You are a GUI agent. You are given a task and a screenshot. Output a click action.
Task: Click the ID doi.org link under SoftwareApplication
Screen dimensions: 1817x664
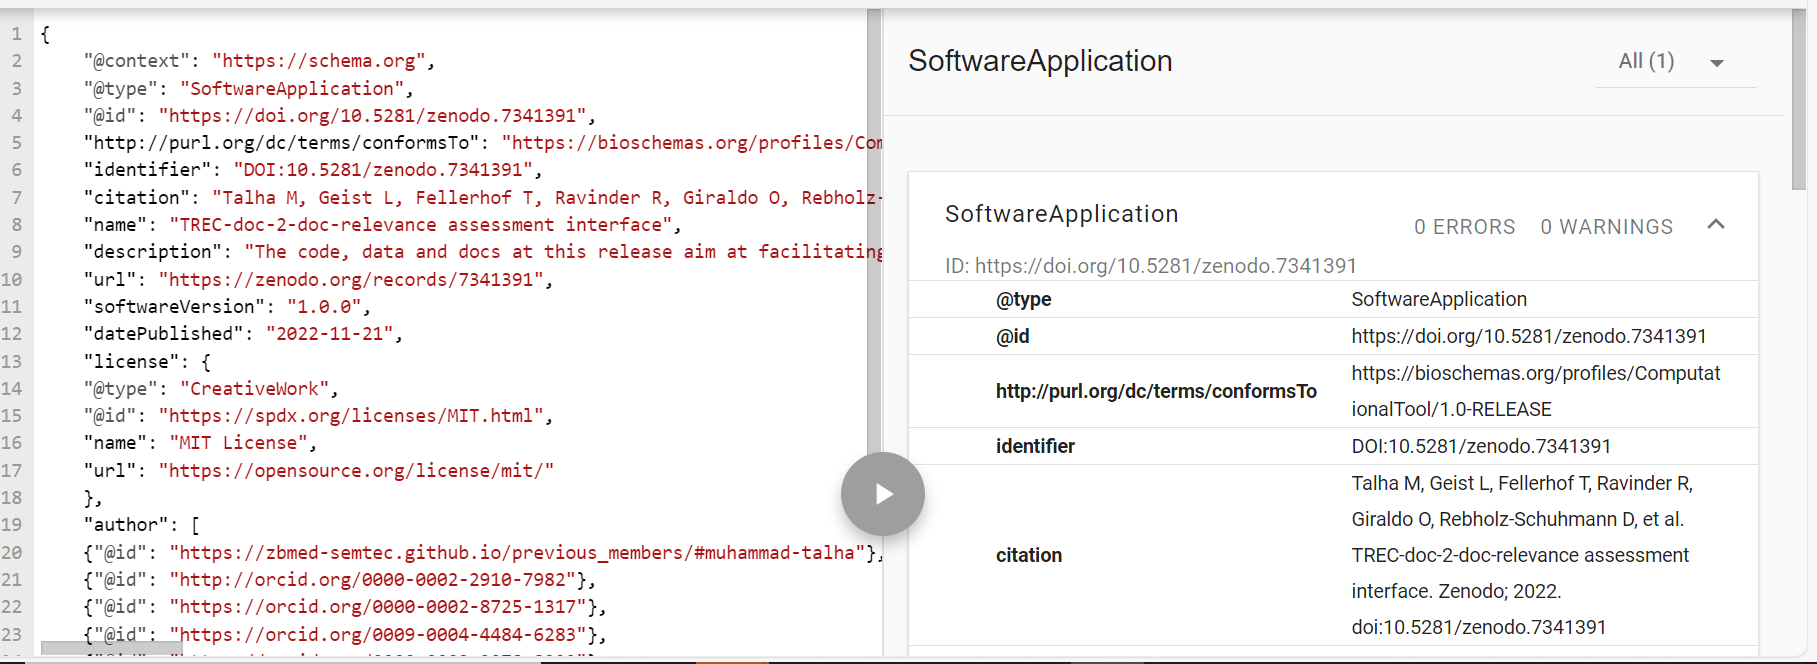point(1165,266)
